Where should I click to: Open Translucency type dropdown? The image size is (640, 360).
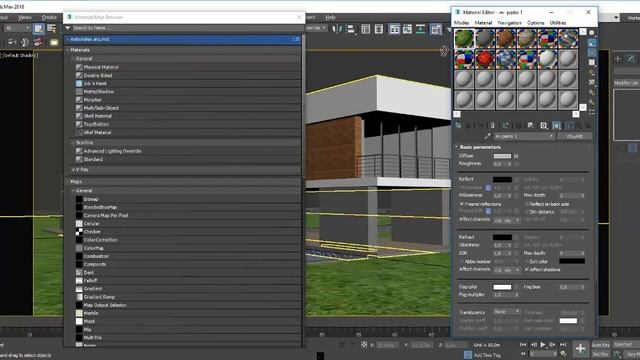(x=507, y=311)
